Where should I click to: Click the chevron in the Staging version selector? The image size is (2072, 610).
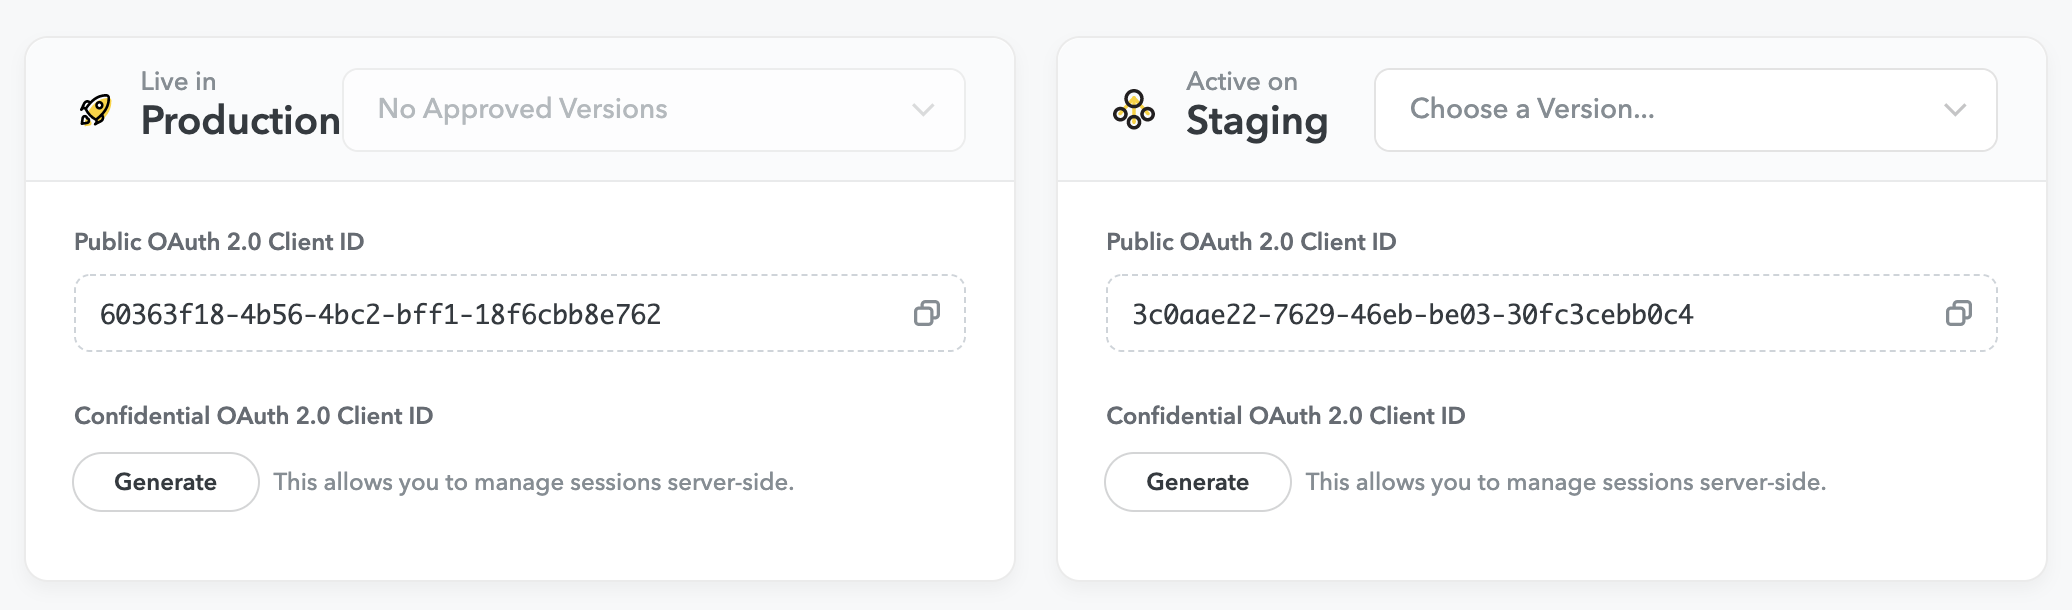pyautogui.click(x=1955, y=110)
